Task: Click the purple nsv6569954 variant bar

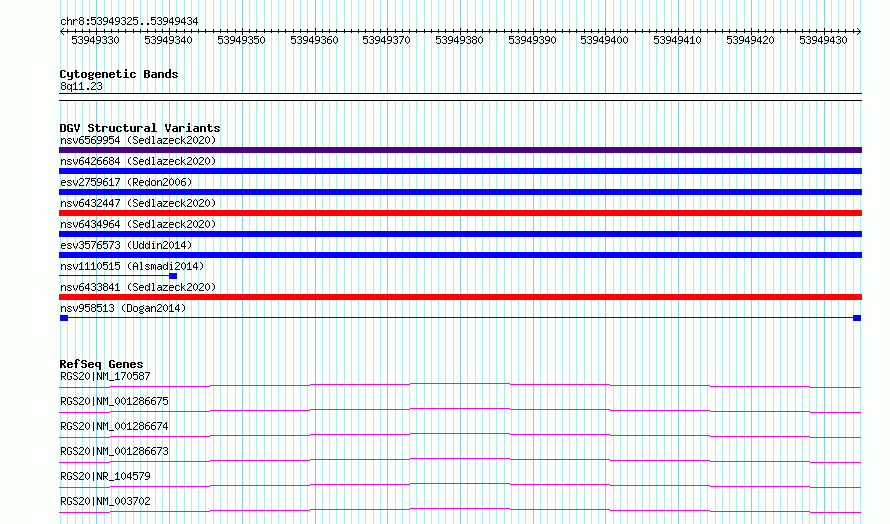Action: (x=460, y=150)
